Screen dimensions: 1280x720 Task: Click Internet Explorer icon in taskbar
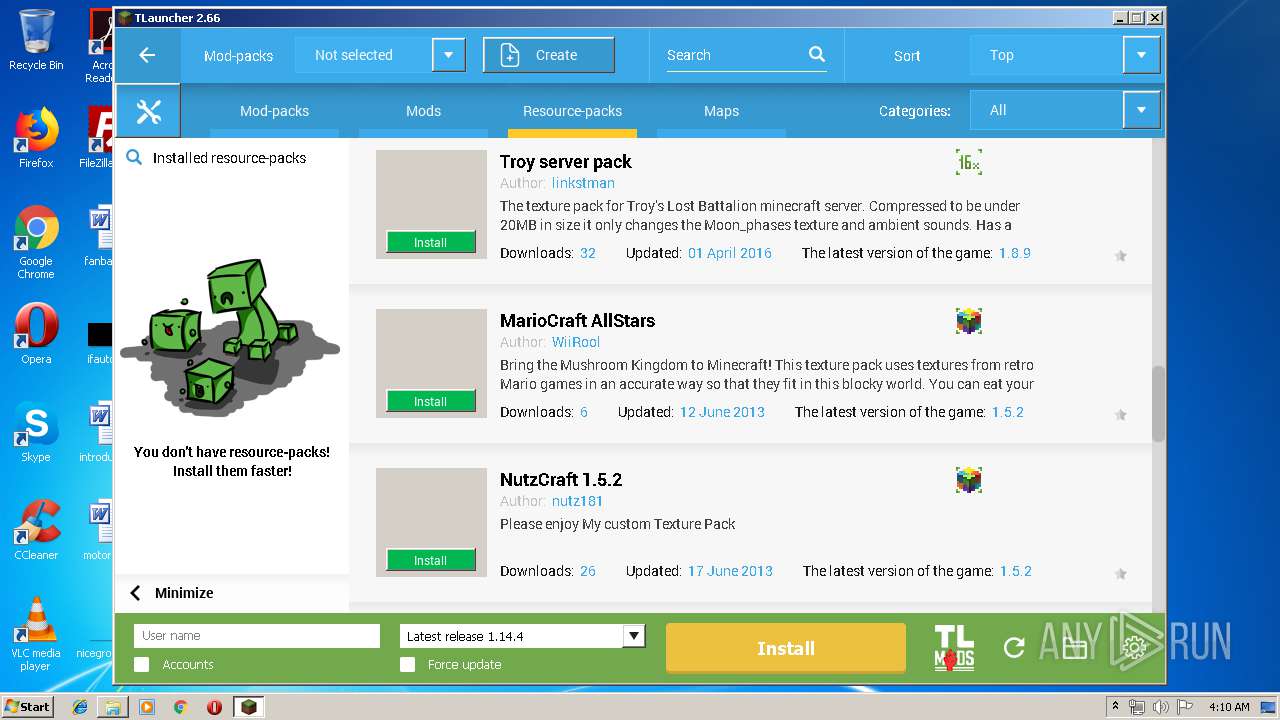(x=80, y=707)
